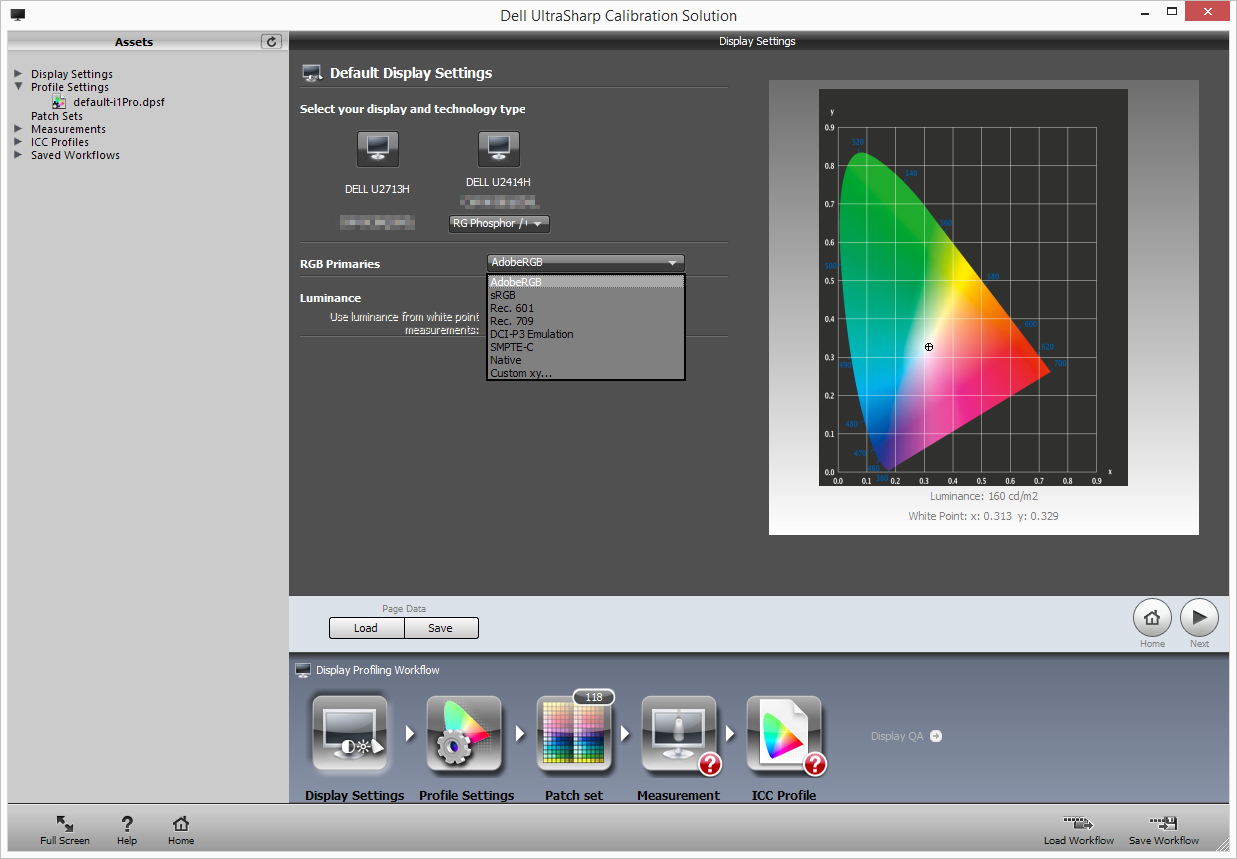Choose AdobeRGB from the primaries list

point(586,282)
